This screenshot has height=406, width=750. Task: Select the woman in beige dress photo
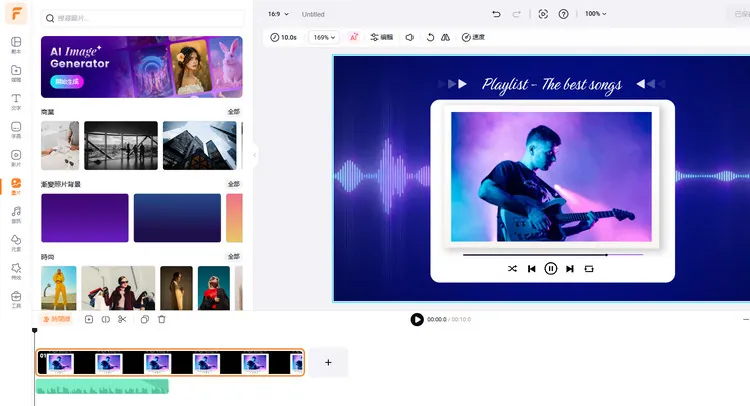(176, 288)
